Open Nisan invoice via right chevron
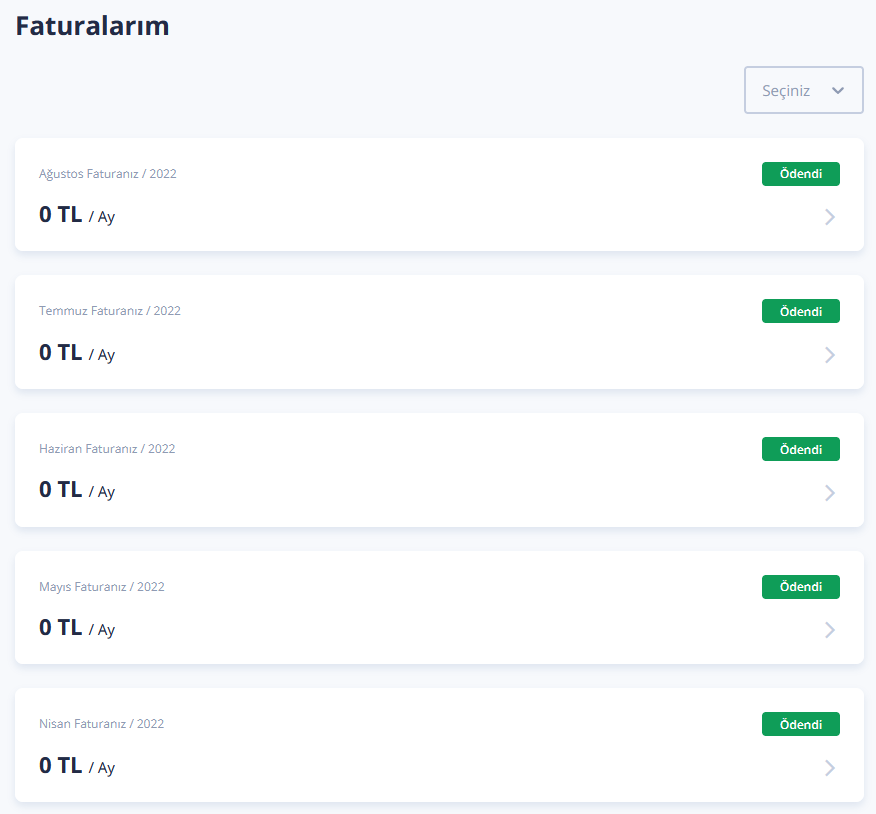The width and height of the screenshot is (876, 814). pyautogui.click(x=830, y=768)
